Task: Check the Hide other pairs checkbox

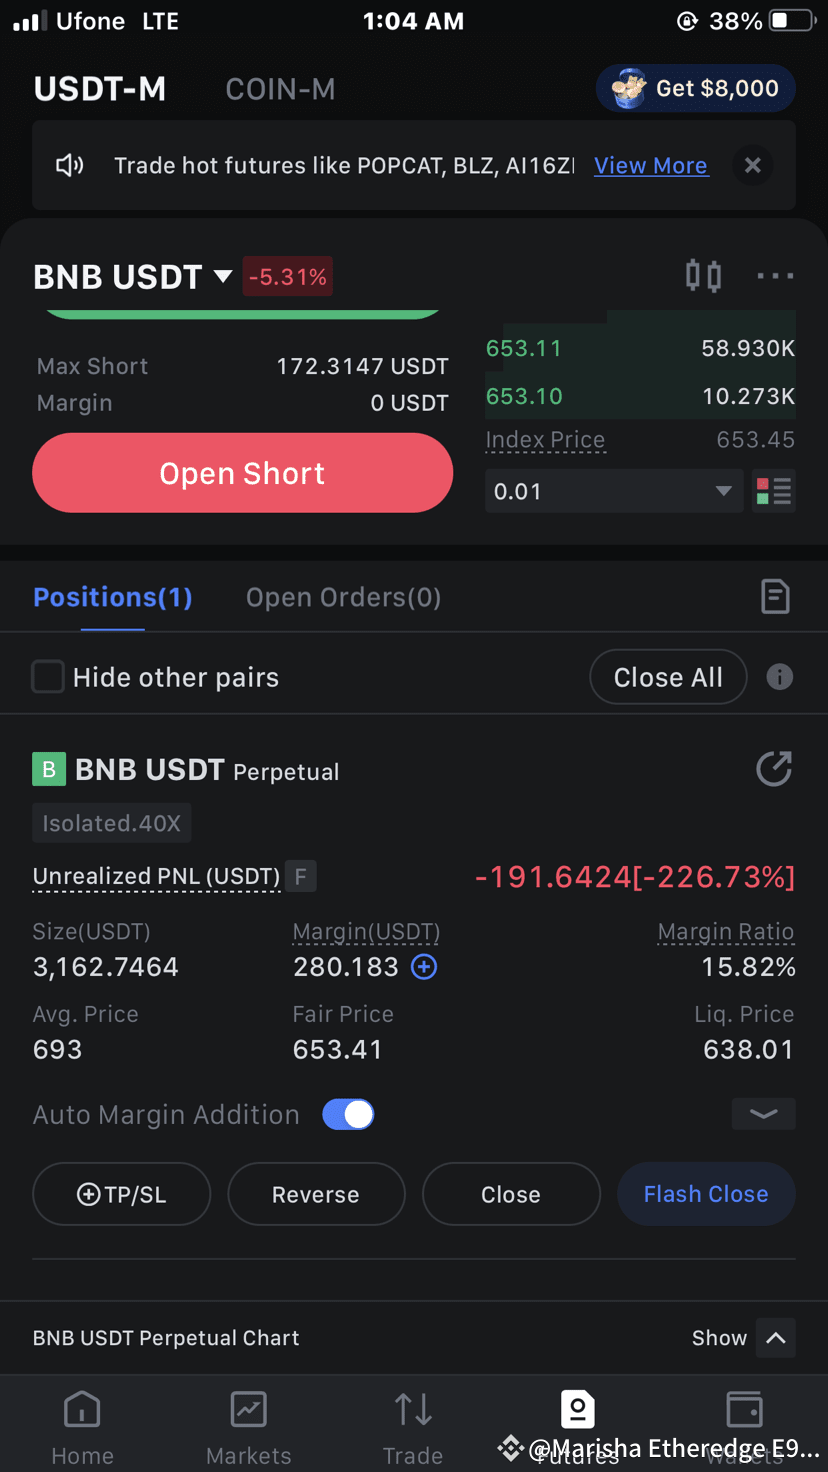Action: click(x=48, y=677)
